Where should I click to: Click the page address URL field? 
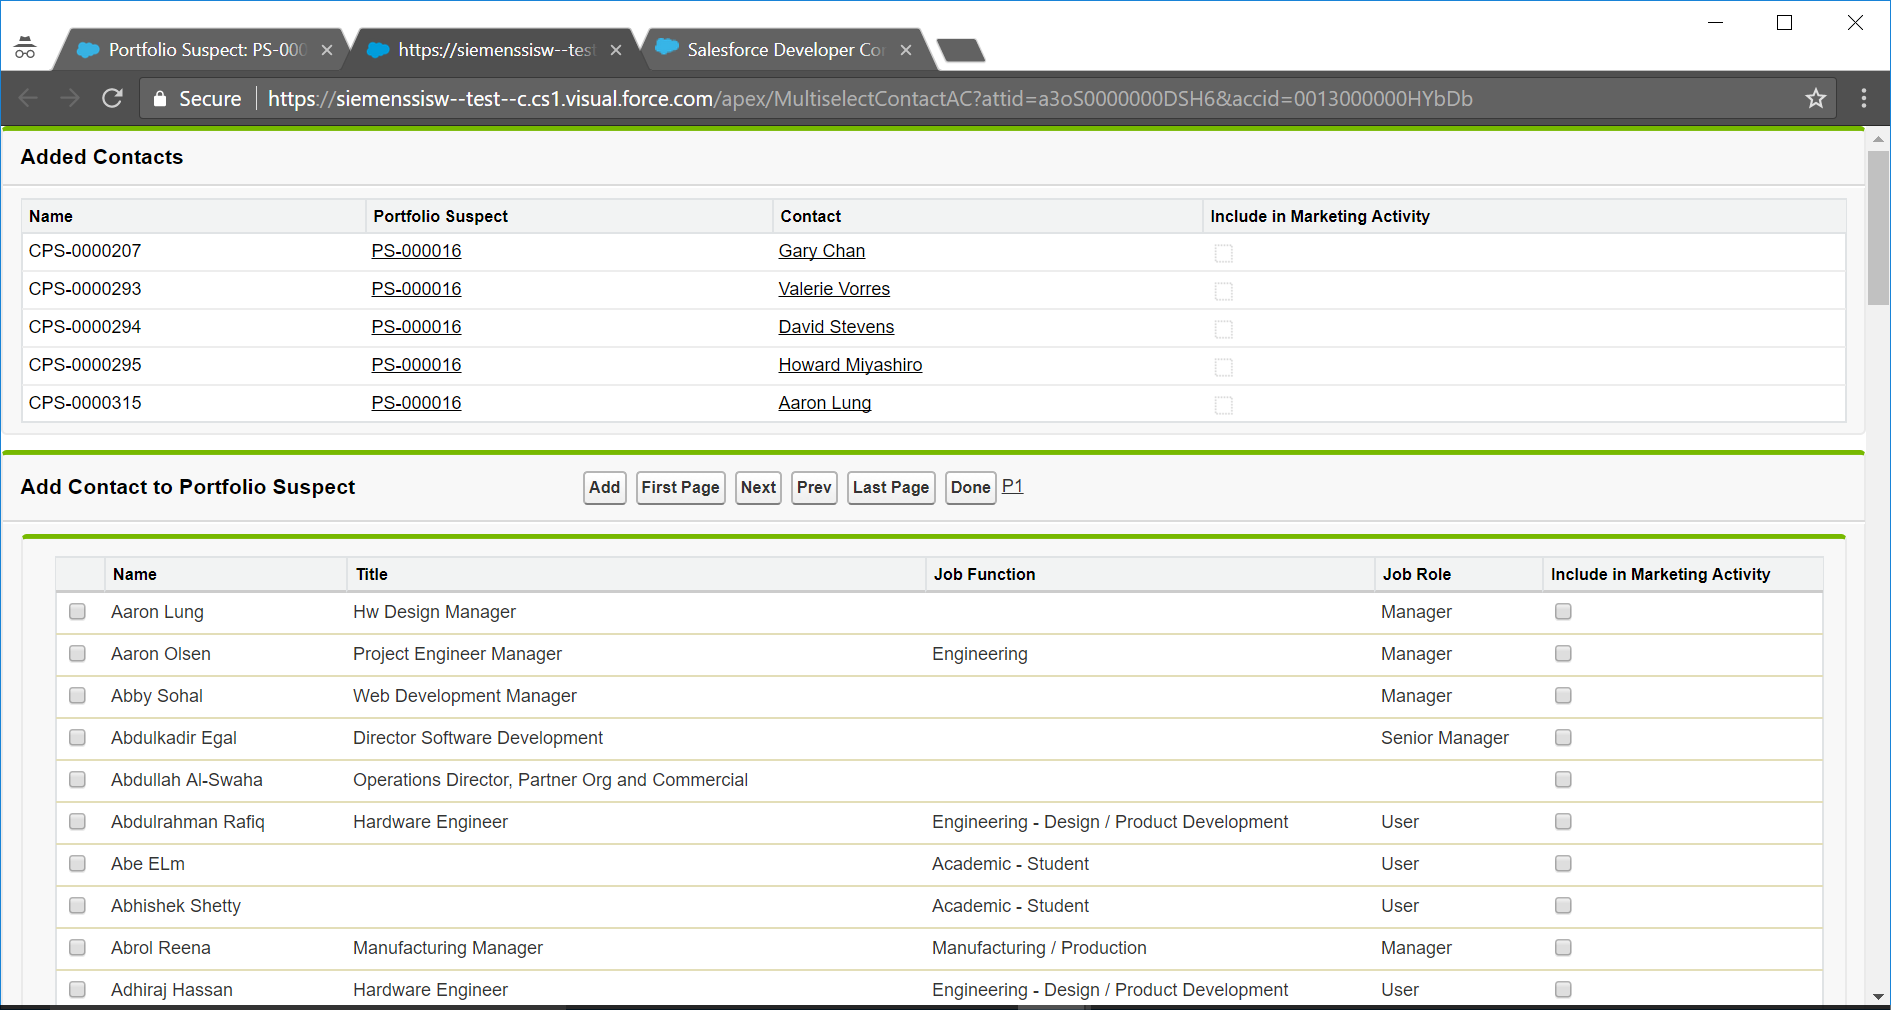(x=870, y=99)
